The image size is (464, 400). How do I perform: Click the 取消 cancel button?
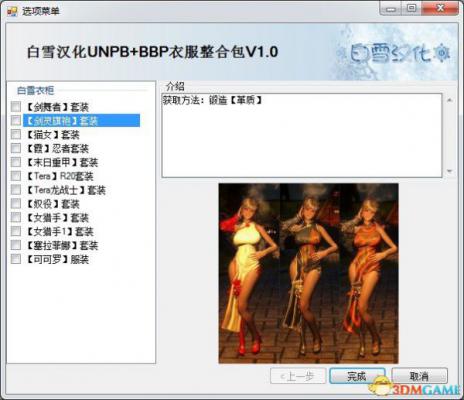coord(419,376)
